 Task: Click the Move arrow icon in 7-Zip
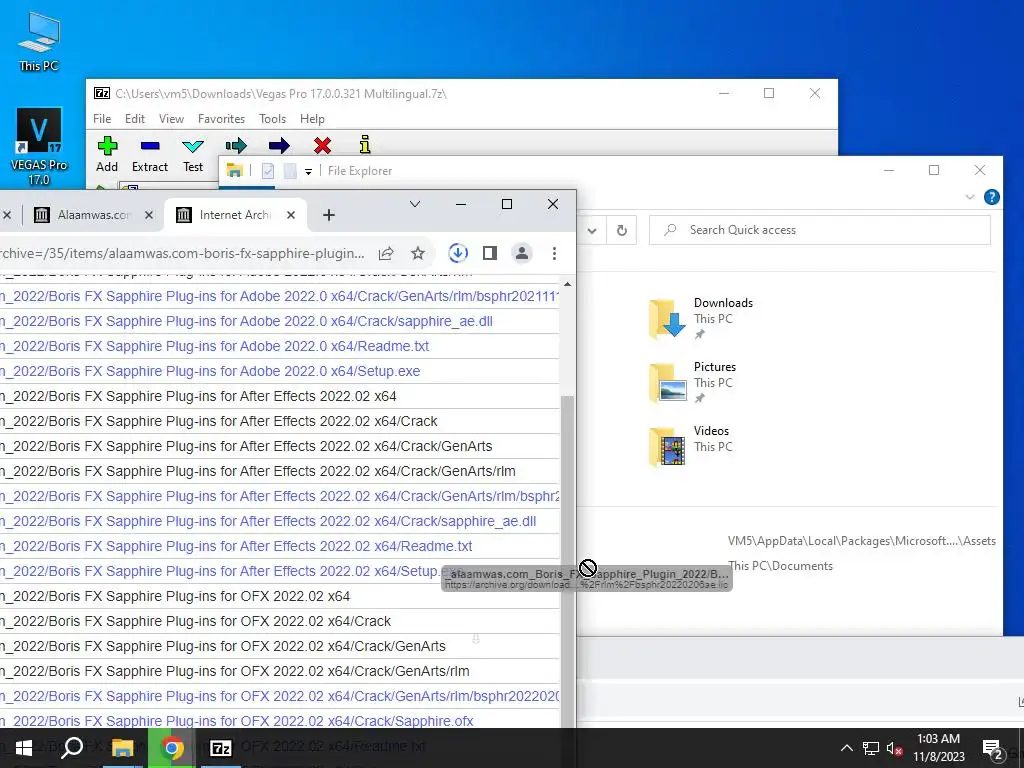[279, 146]
